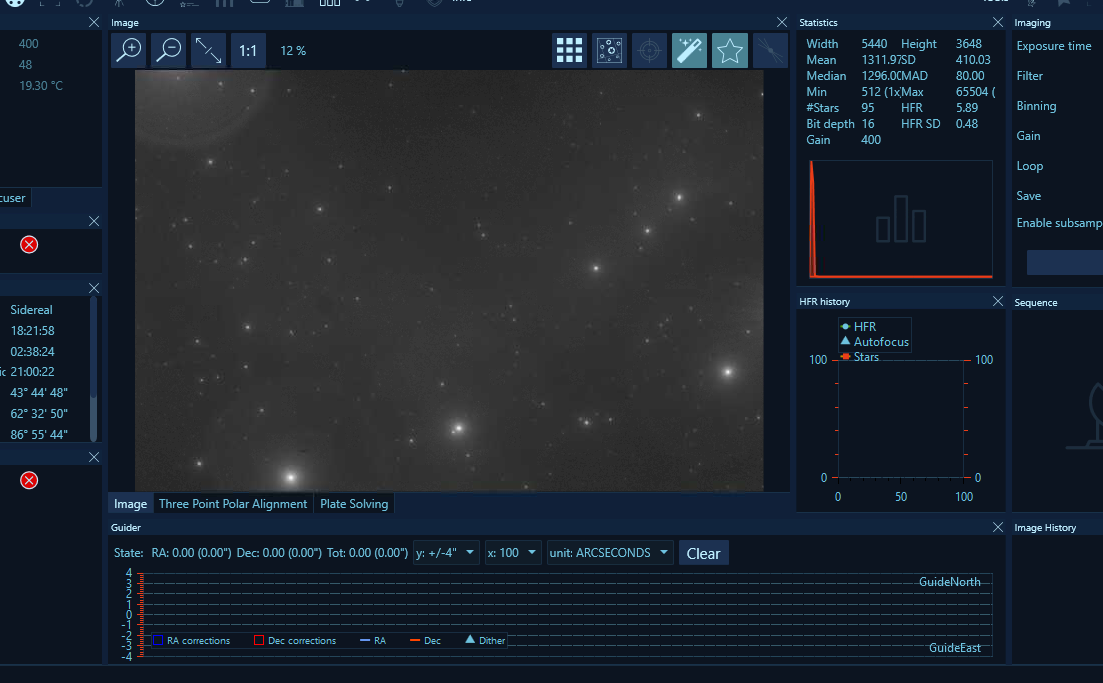The image size is (1103, 683).
Task: Close the Sidereal mount info panel
Action: [94, 288]
